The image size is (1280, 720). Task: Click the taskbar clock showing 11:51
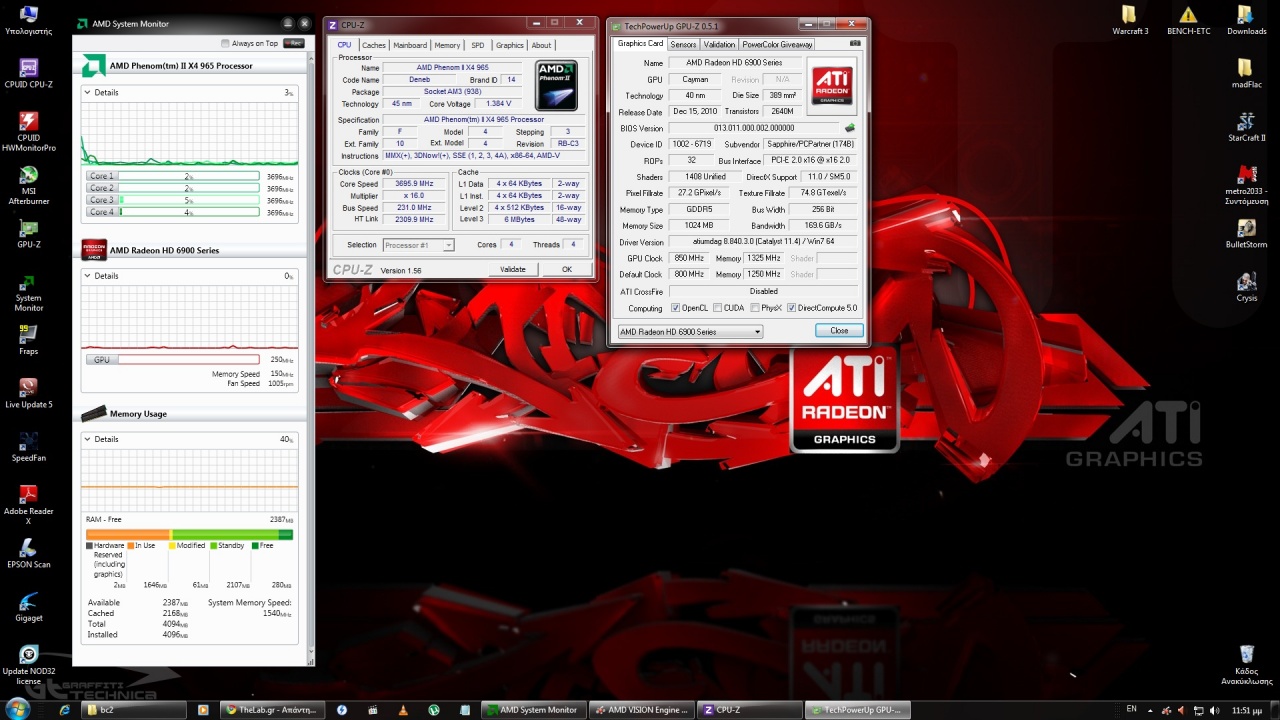click(x=1246, y=710)
